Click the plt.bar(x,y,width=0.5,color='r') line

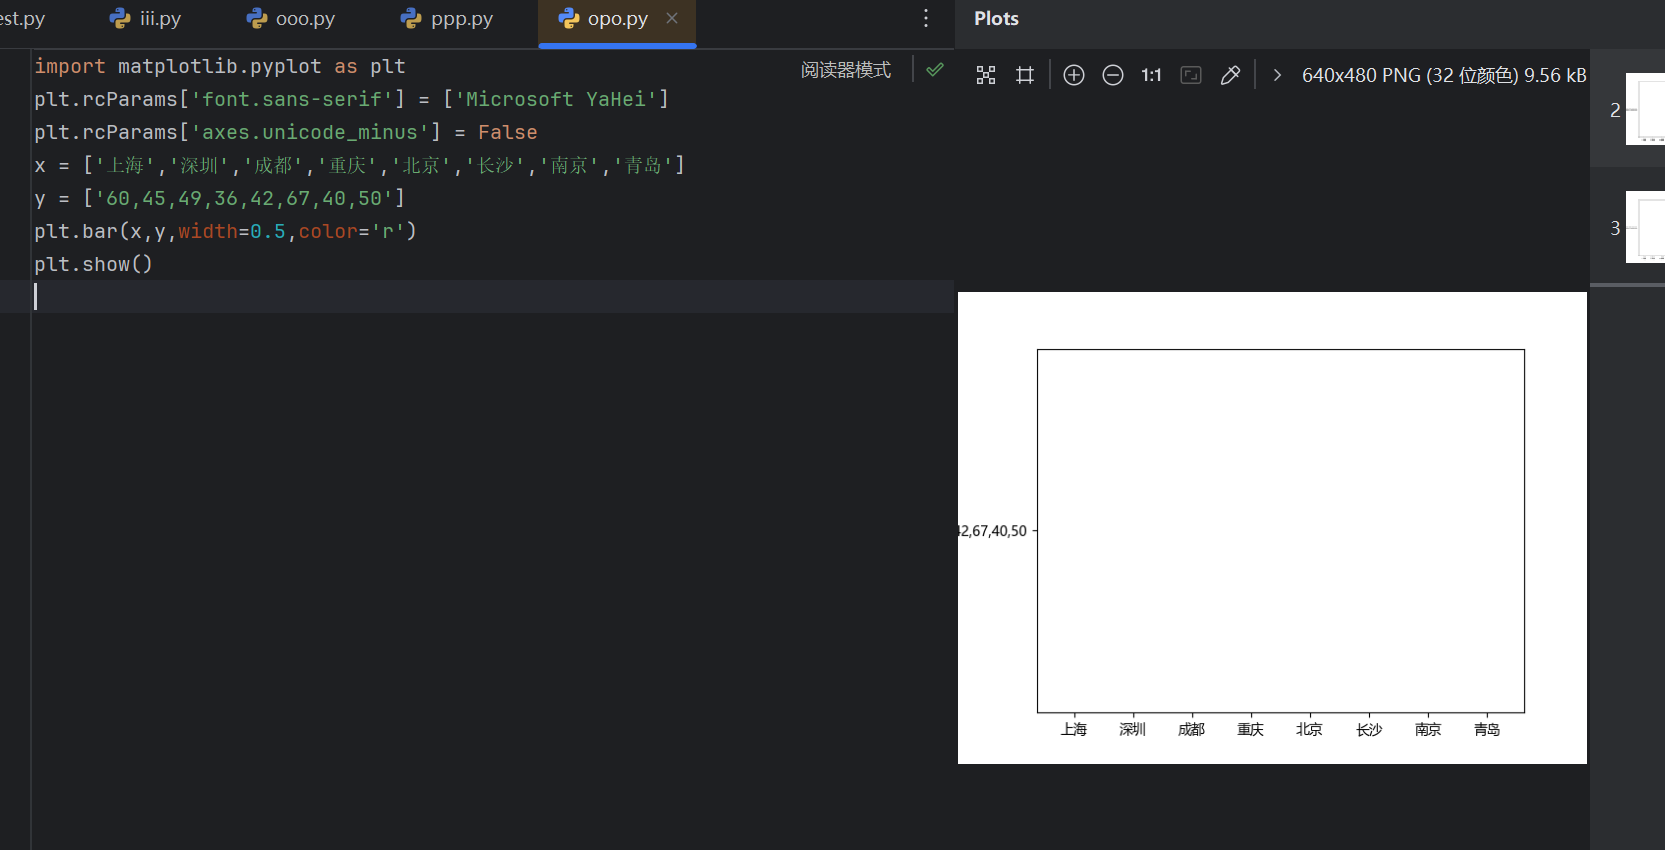point(225,231)
